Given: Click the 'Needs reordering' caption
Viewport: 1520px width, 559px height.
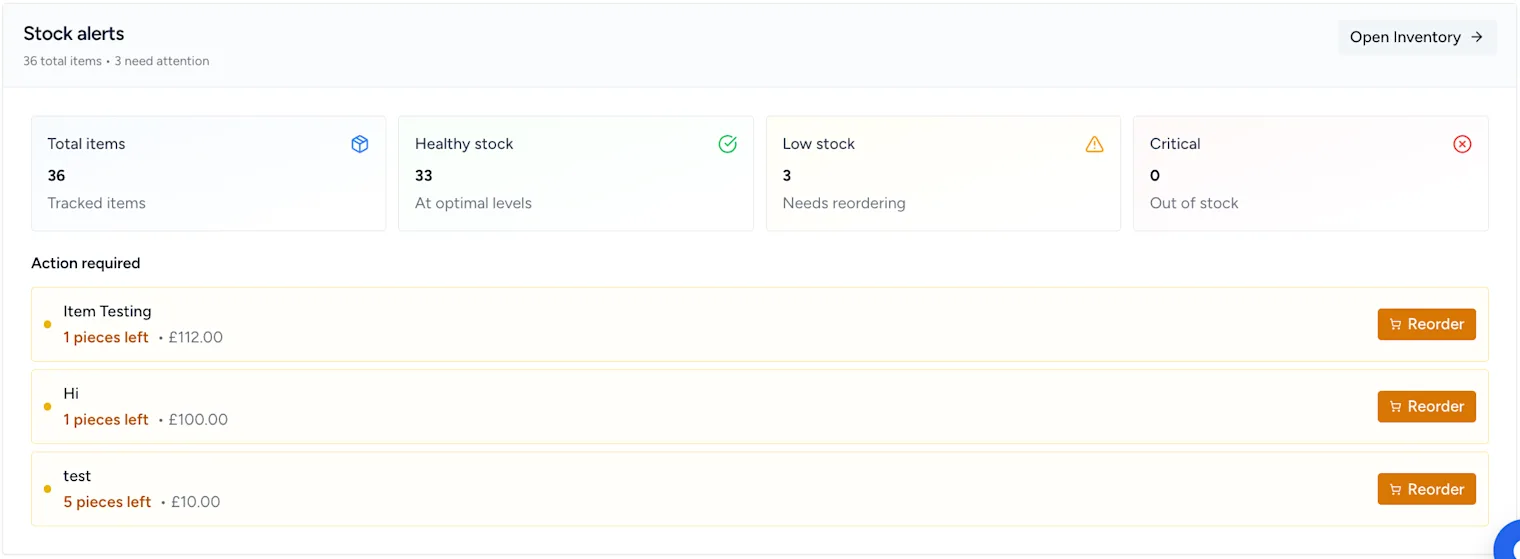Looking at the screenshot, I should pos(844,203).
